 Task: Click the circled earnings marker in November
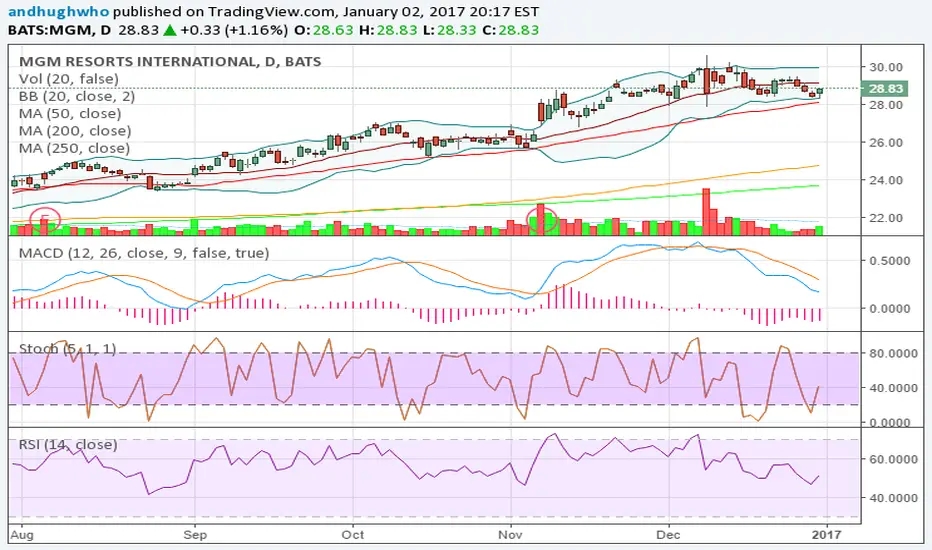pos(541,218)
